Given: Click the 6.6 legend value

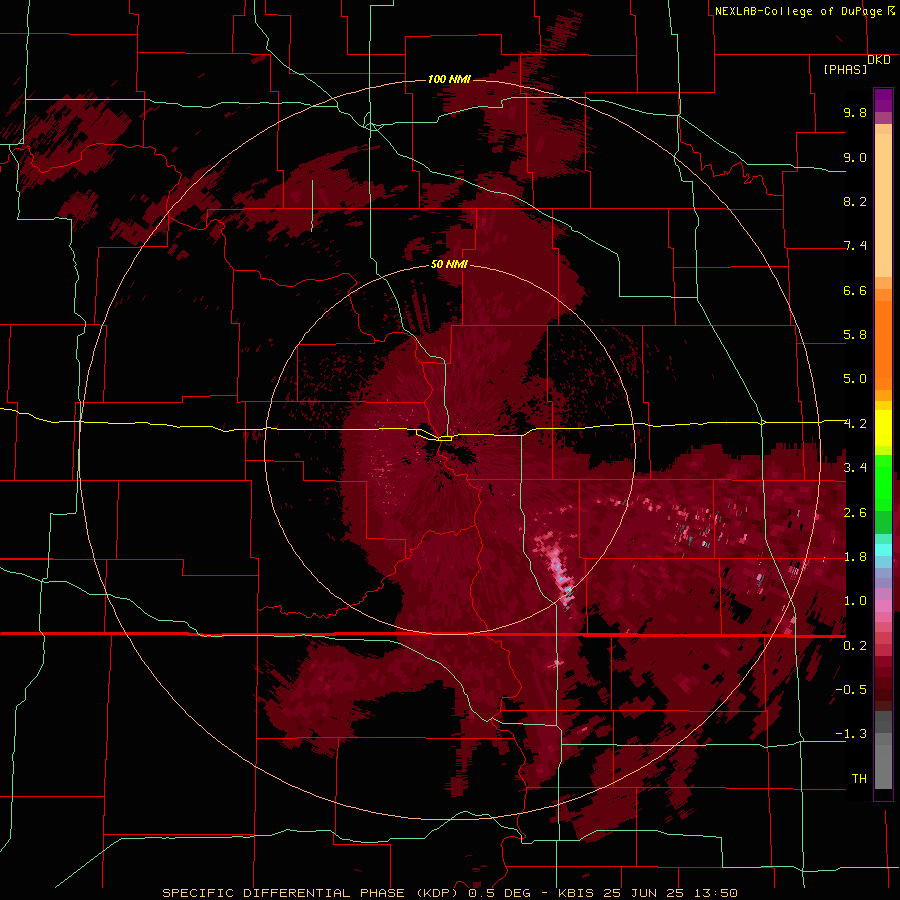Looking at the screenshot, I should (855, 290).
